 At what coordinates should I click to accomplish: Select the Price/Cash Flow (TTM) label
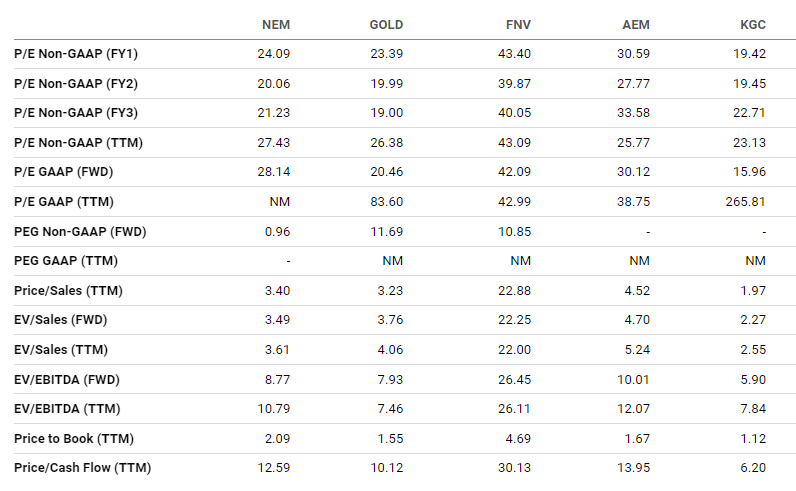pyautogui.click(x=82, y=468)
